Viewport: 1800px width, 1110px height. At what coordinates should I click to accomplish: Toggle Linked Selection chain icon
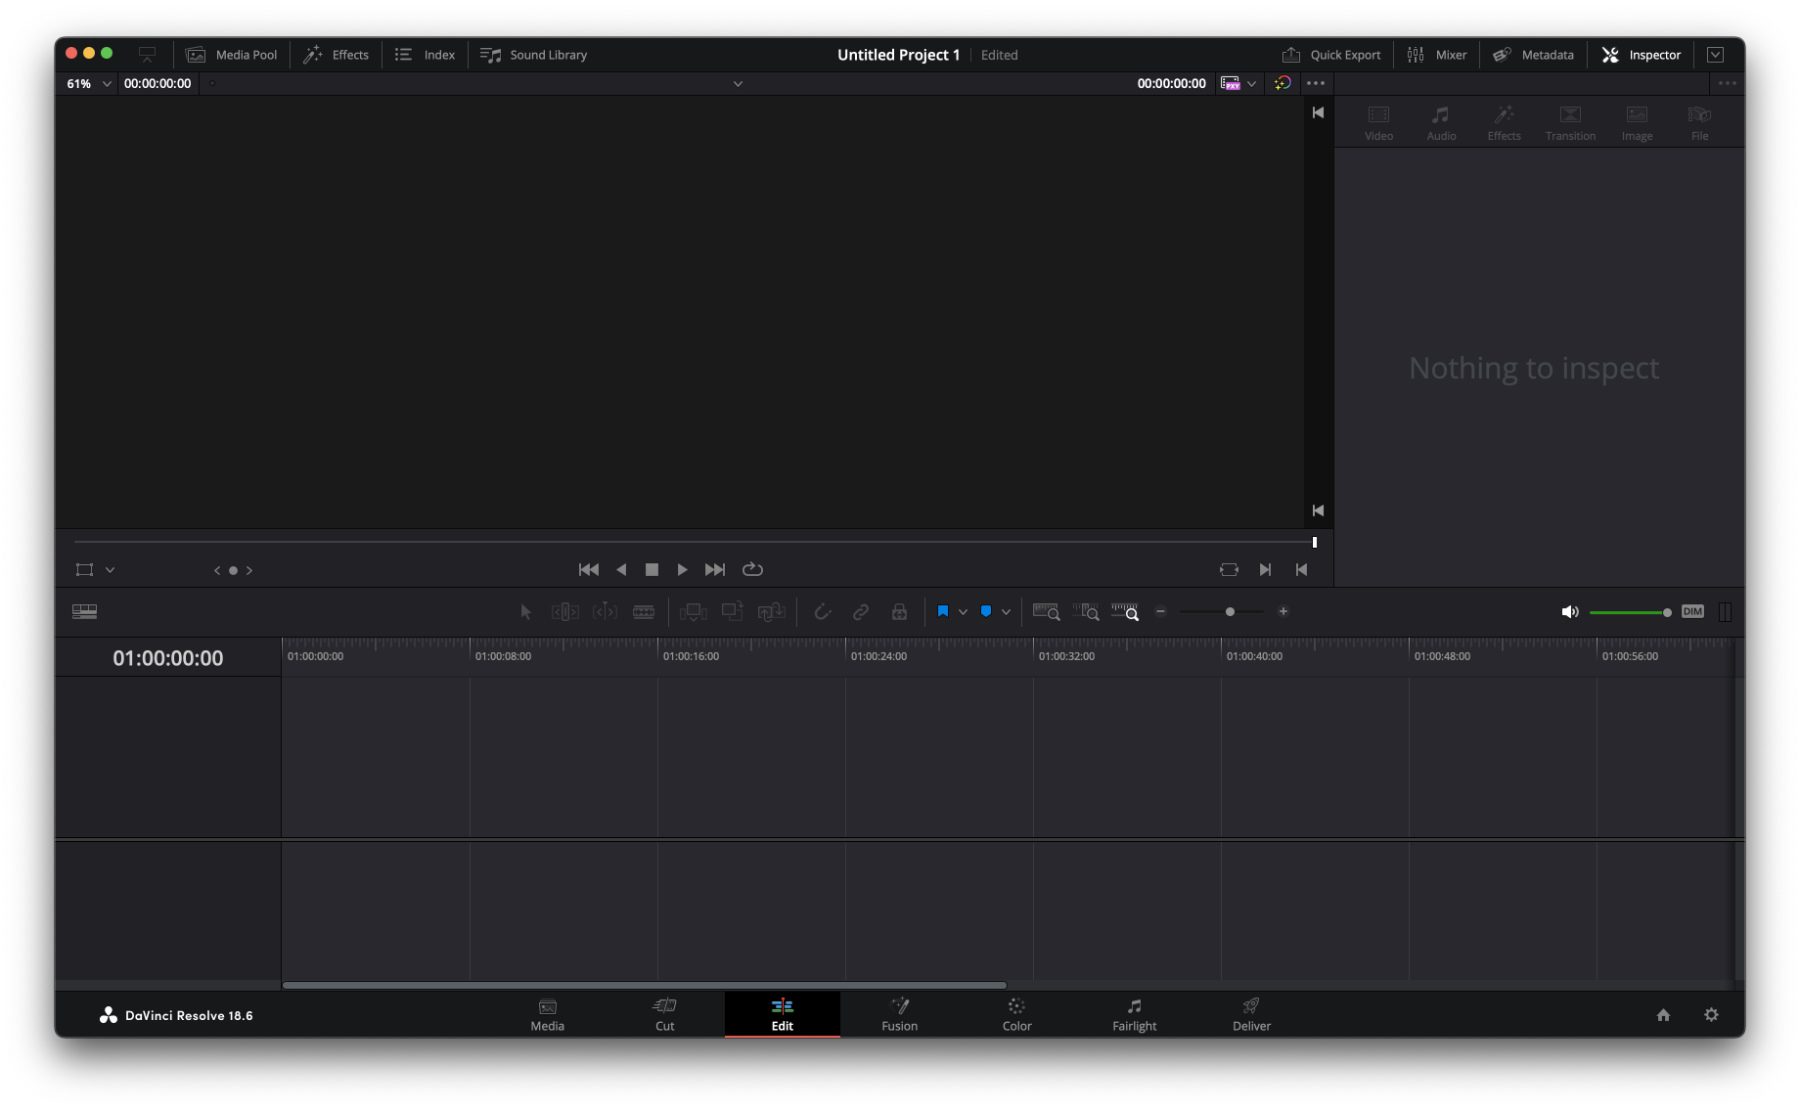[x=860, y=612]
